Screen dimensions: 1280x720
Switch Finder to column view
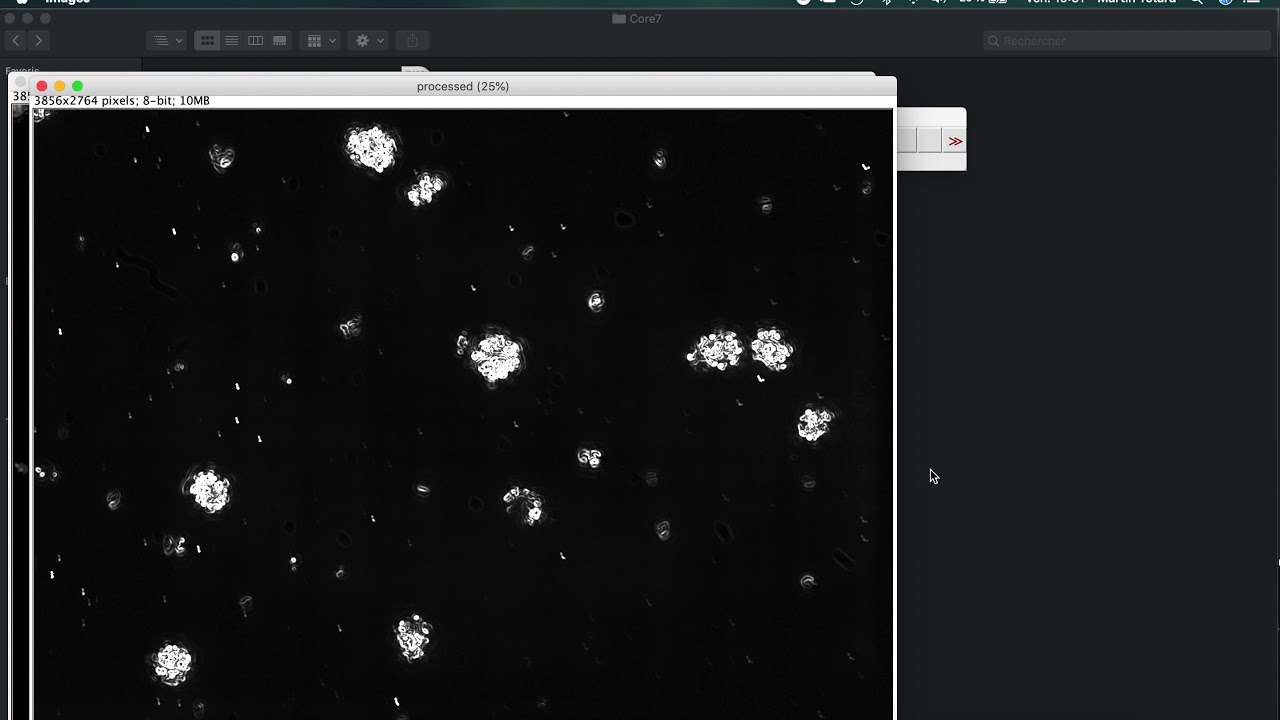(x=255, y=41)
